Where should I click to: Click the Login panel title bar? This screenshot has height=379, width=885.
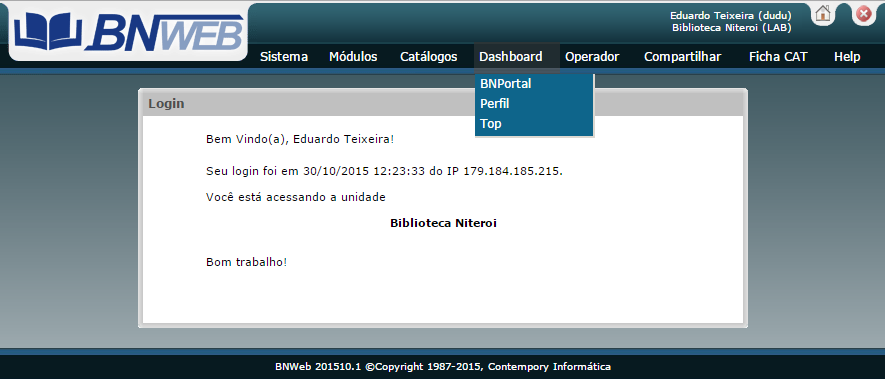pos(443,104)
